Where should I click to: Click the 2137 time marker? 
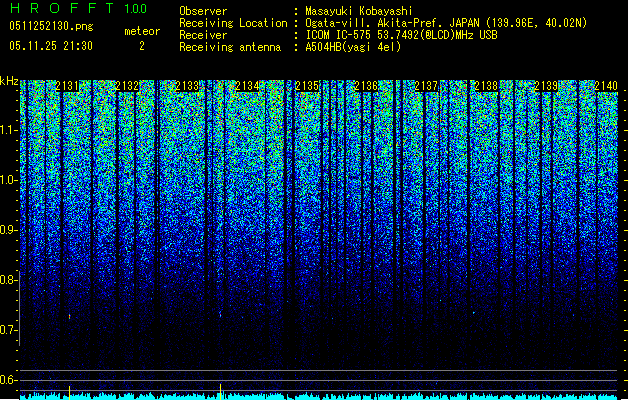click(x=426, y=86)
